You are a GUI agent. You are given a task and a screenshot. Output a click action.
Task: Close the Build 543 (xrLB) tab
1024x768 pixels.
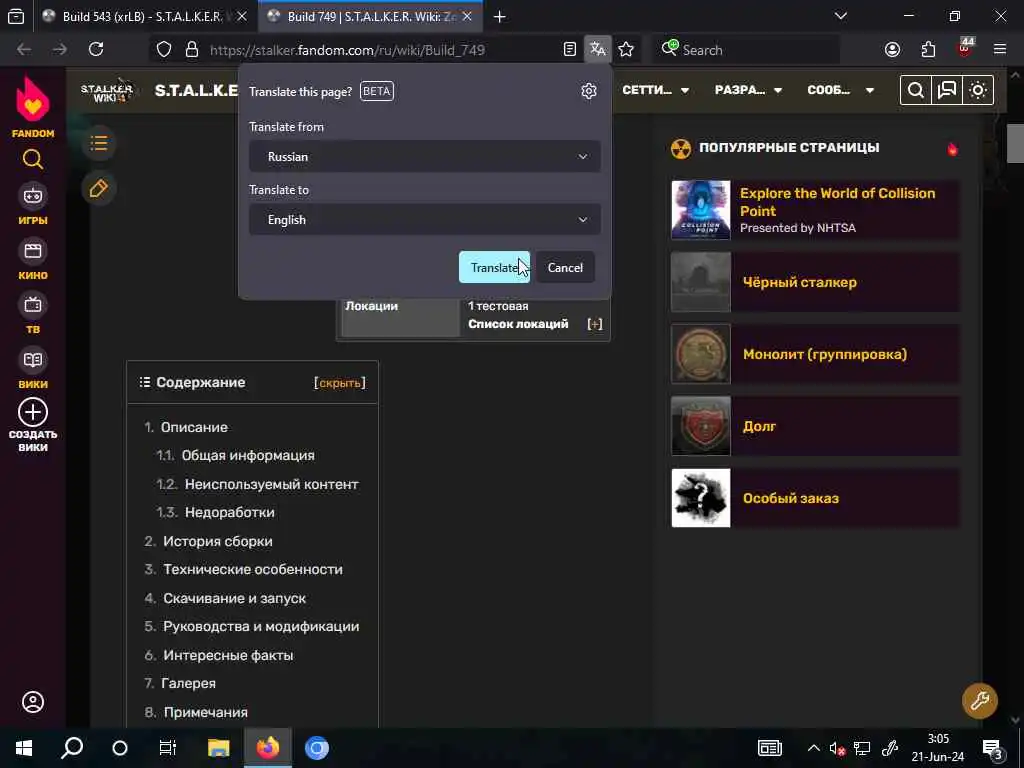click(x=242, y=16)
